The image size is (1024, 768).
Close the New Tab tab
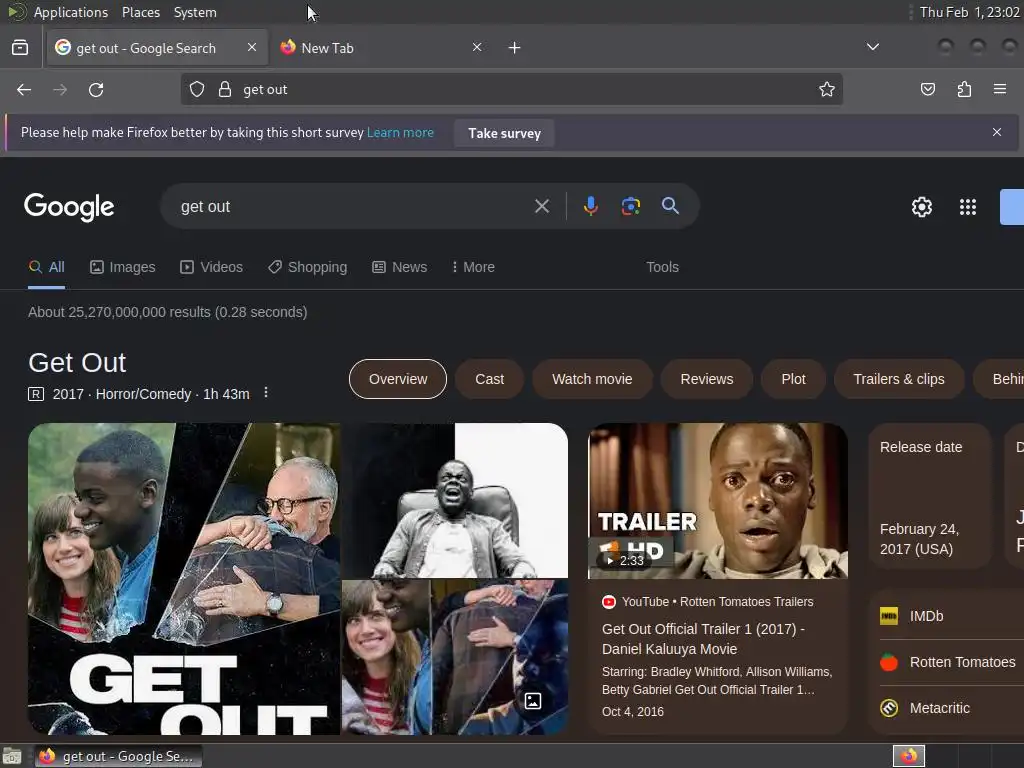(x=477, y=47)
